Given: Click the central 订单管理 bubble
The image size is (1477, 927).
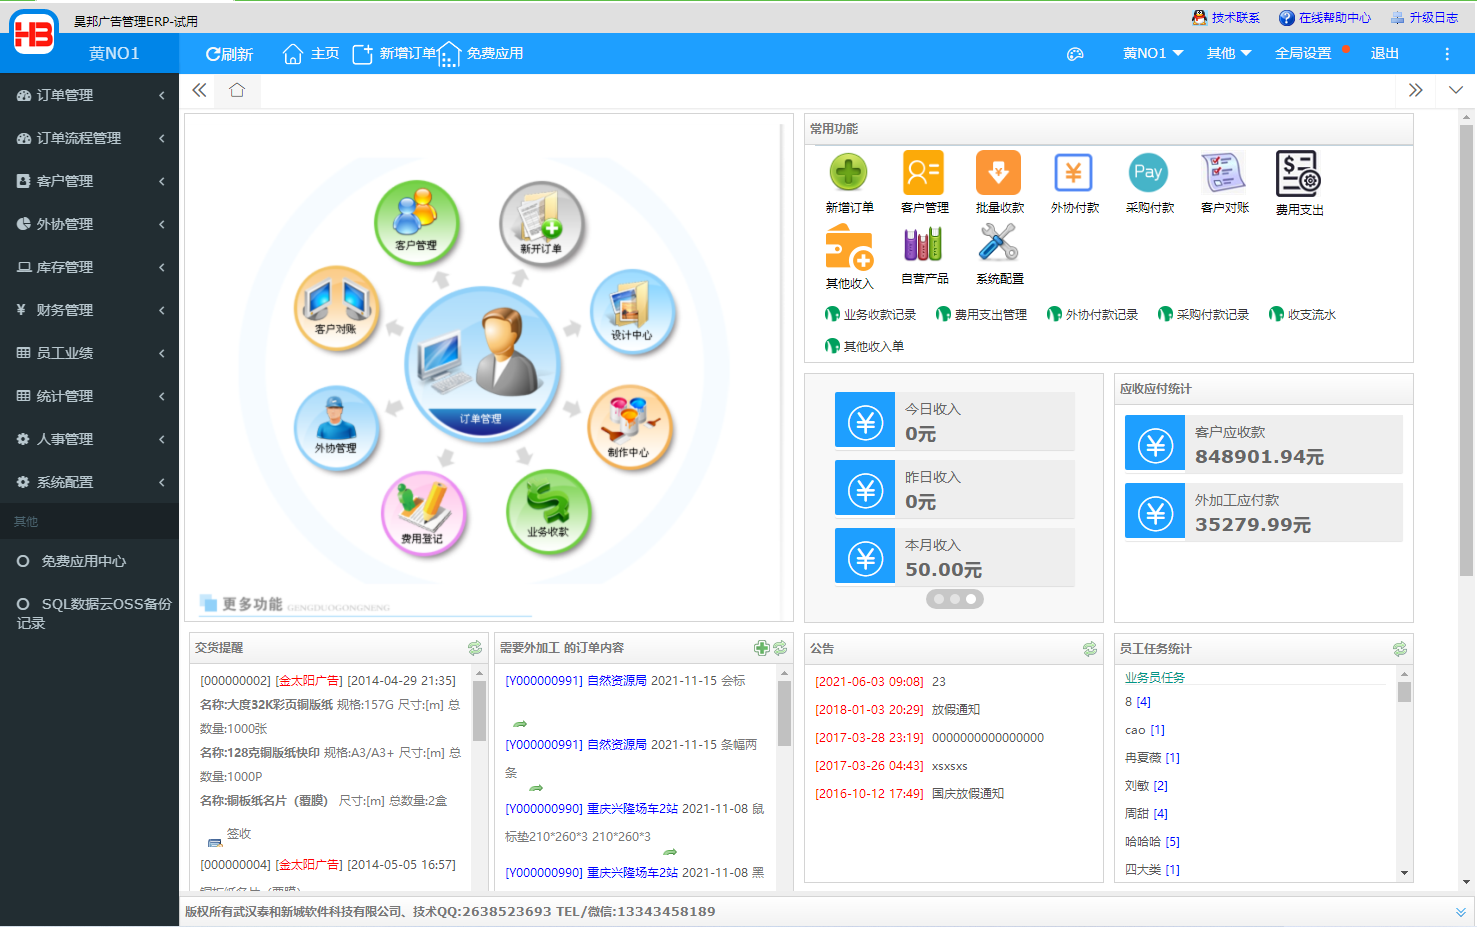Looking at the screenshot, I should click(x=482, y=364).
